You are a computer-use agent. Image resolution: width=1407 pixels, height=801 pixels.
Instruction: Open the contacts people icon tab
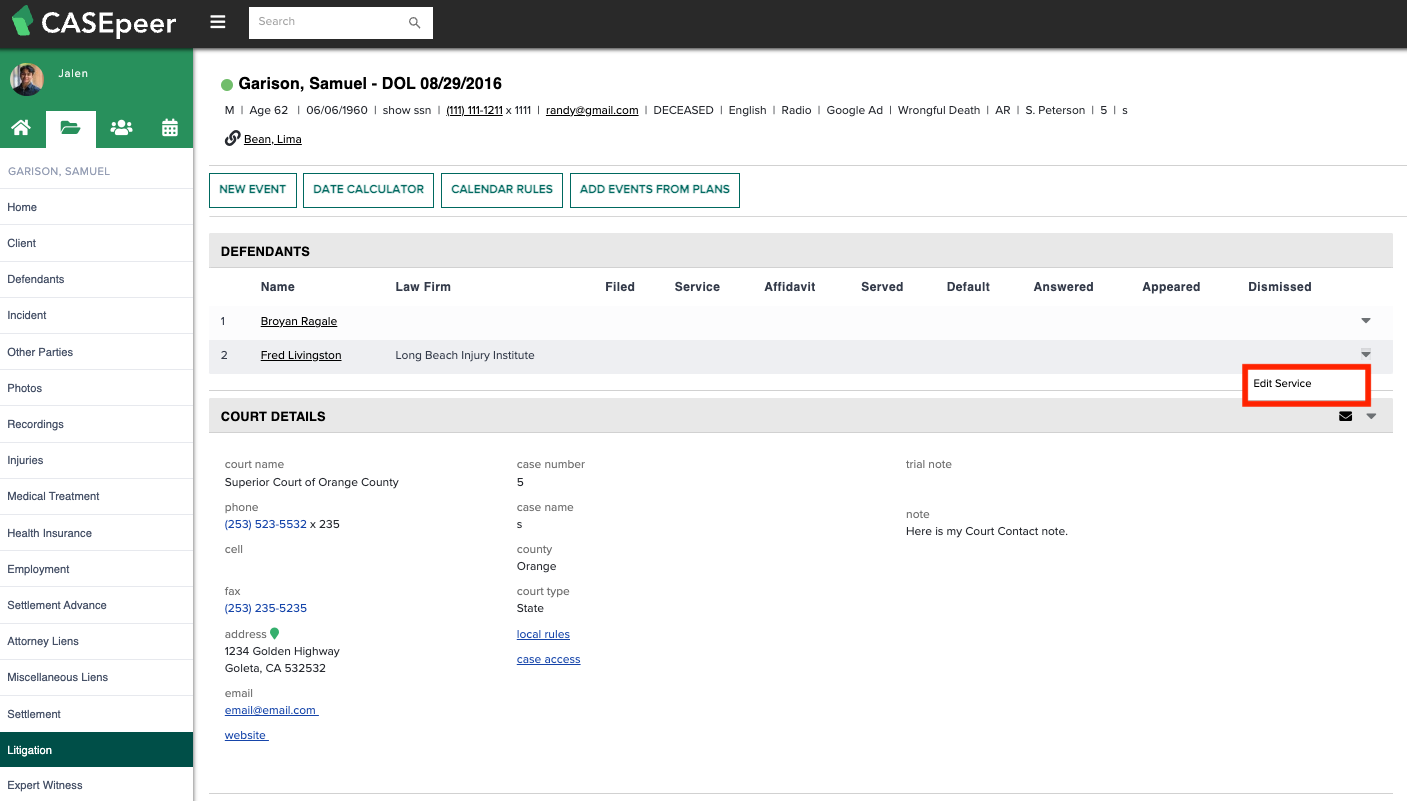click(121, 128)
